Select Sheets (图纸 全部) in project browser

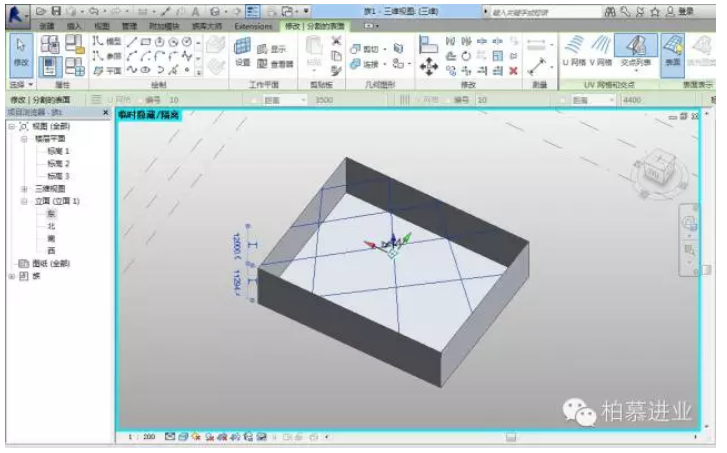tap(51, 264)
